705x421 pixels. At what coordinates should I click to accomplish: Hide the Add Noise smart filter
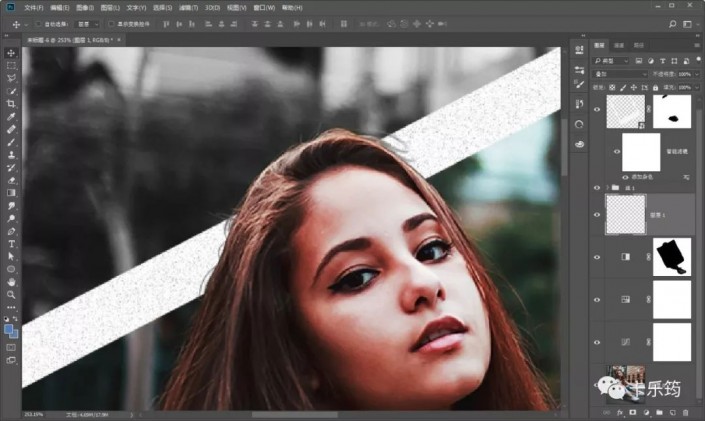[x=625, y=177]
